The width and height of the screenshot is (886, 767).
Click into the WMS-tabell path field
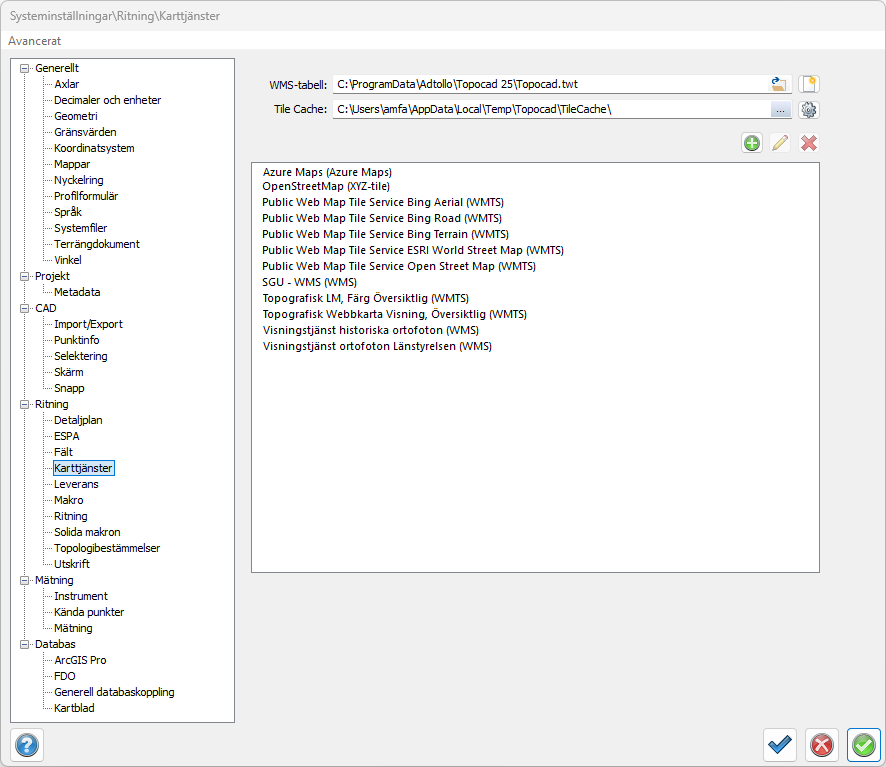(548, 84)
